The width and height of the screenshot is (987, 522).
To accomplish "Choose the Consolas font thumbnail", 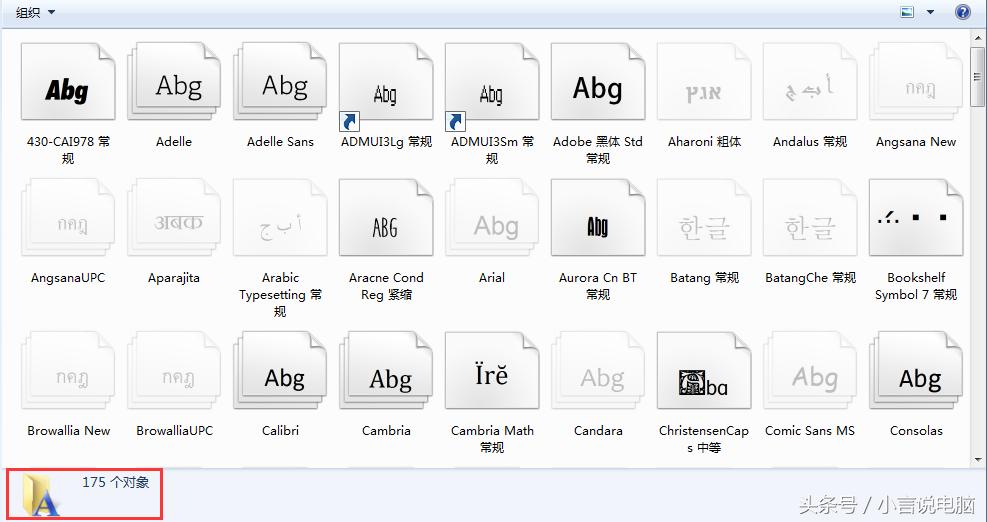I will 916,377.
